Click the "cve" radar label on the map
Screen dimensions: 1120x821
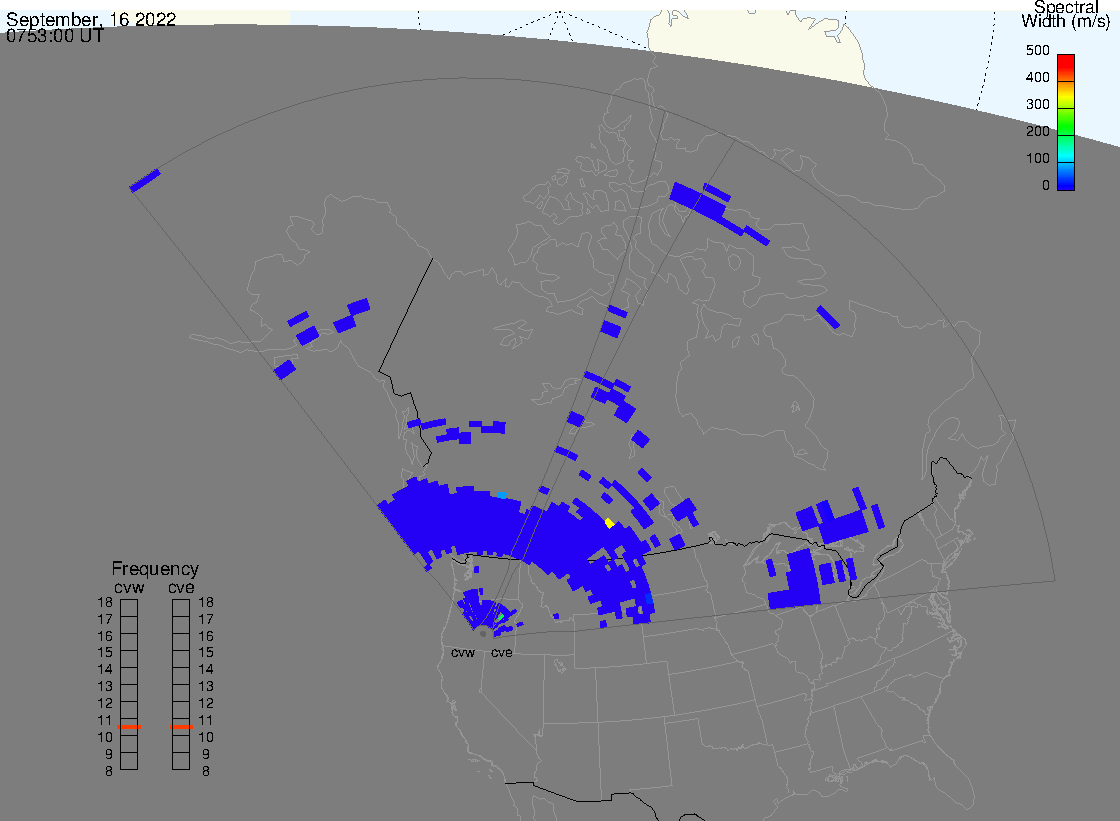click(501, 652)
